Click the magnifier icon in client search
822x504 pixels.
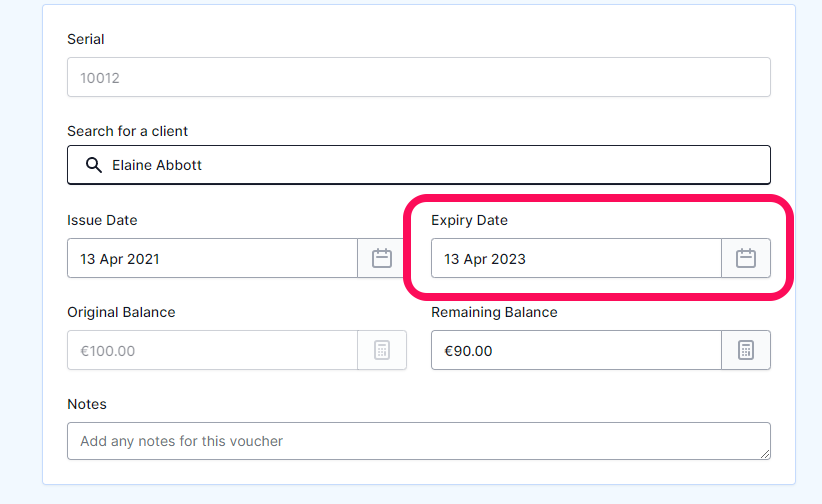tap(94, 165)
